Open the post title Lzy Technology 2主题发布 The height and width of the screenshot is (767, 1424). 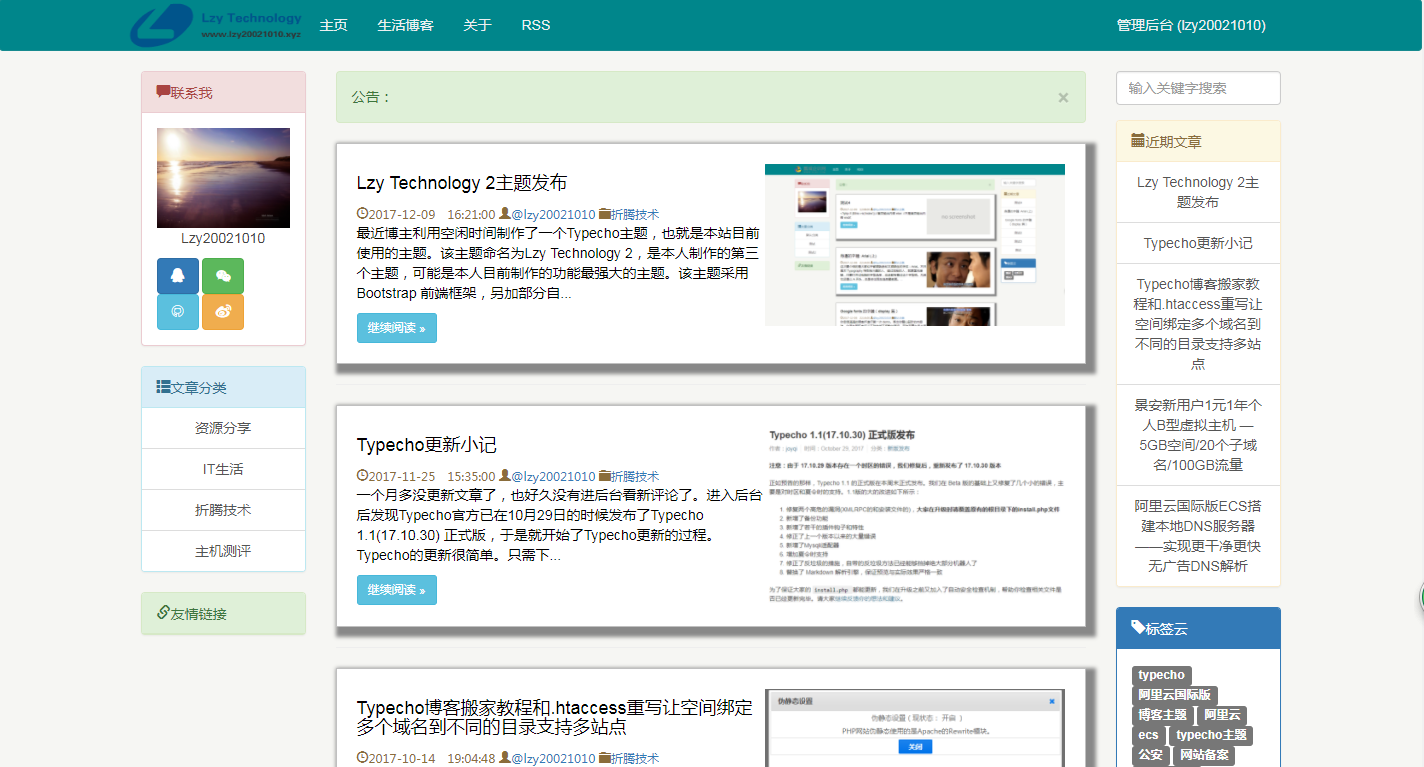pyautogui.click(x=462, y=183)
